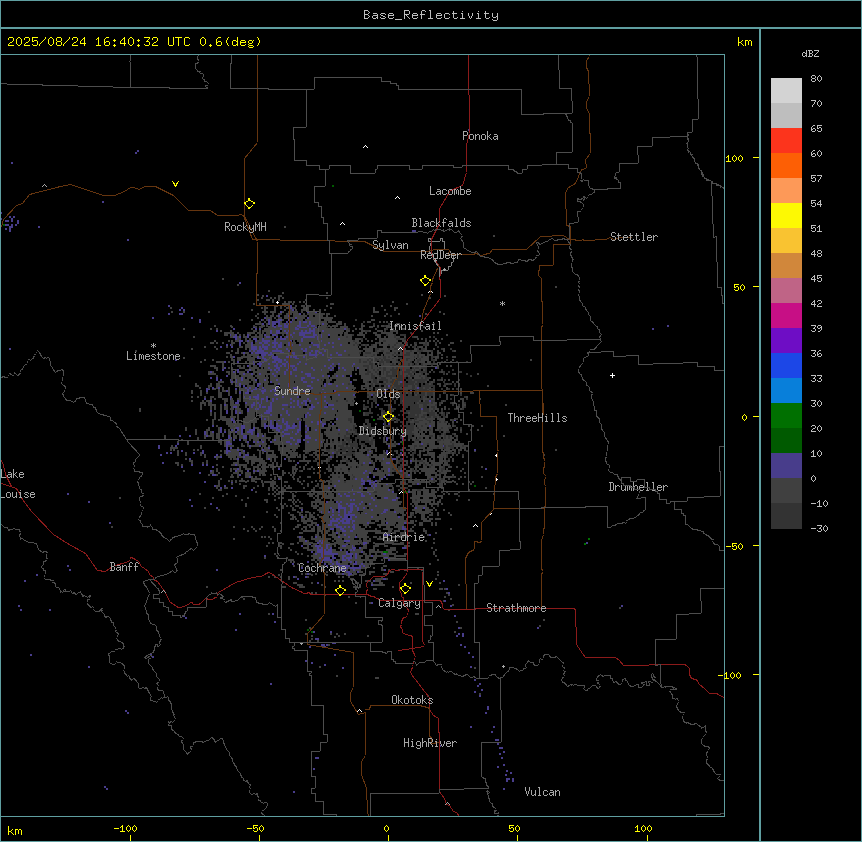This screenshot has width=862, height=842.
Task: Click the blue 36 dBZ legend swatch
Action: coord(786,365)
